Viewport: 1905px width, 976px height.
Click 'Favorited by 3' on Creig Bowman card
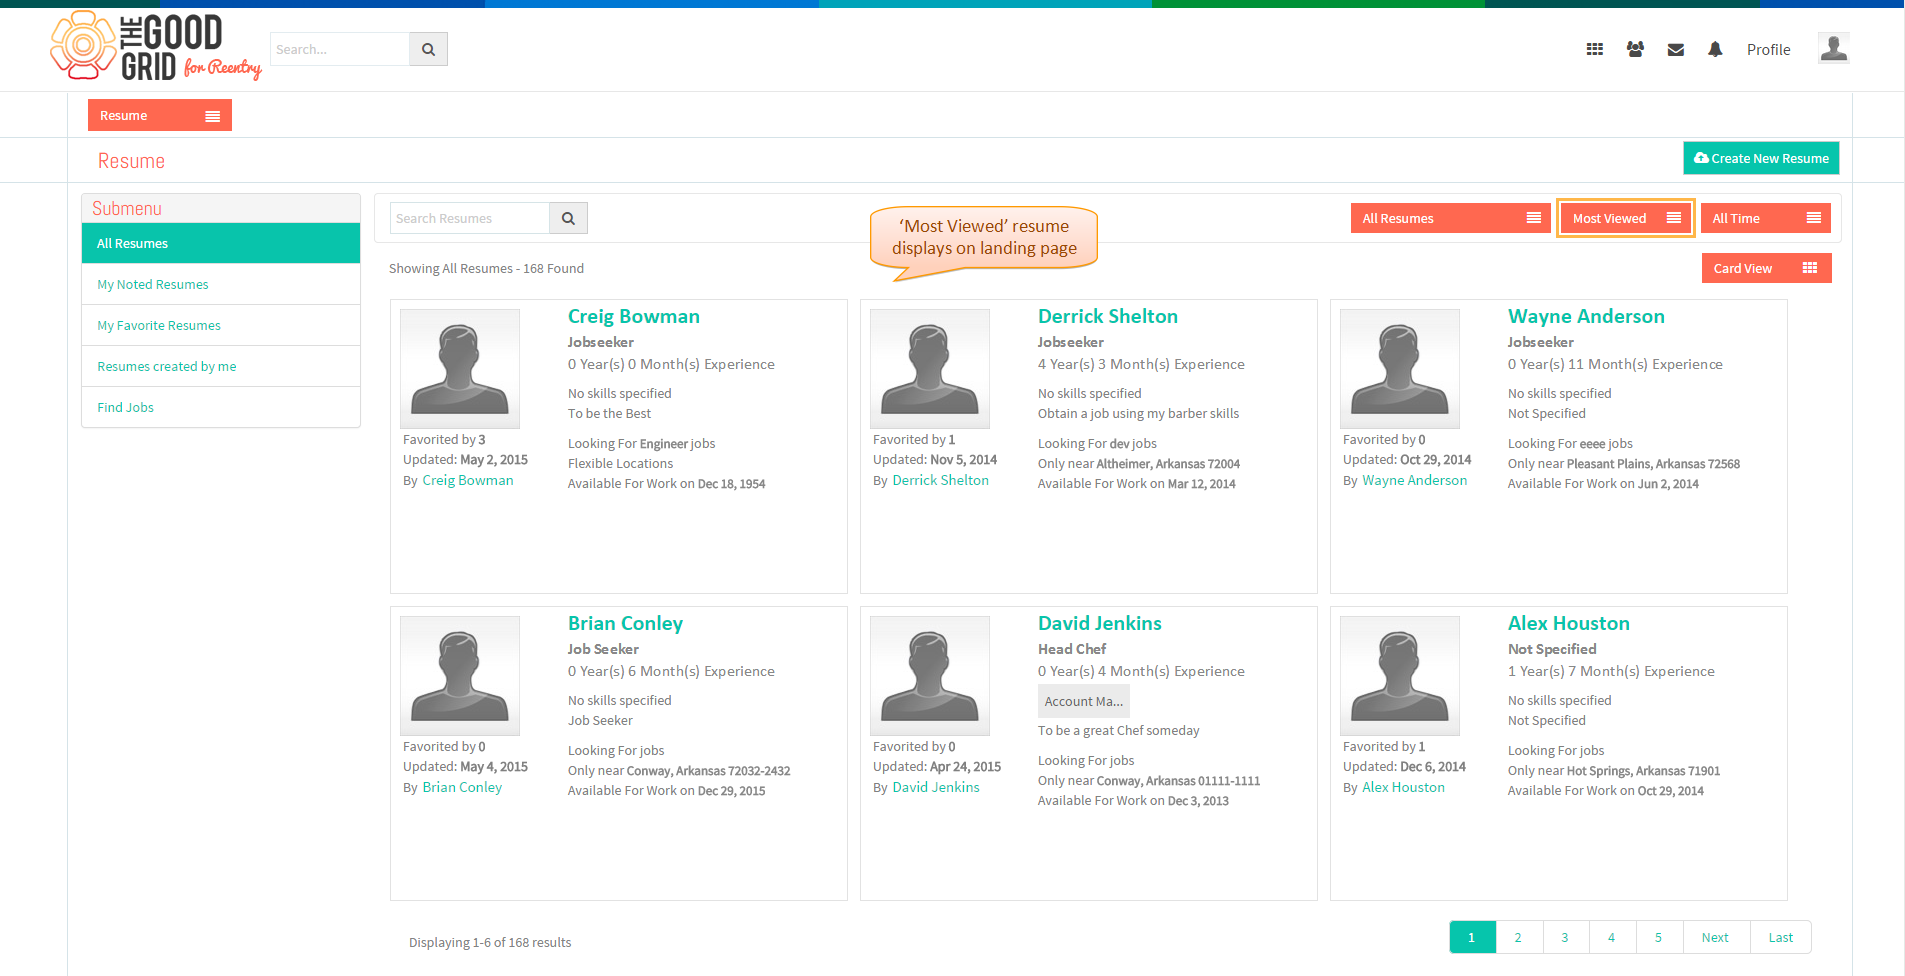[444, 439]
